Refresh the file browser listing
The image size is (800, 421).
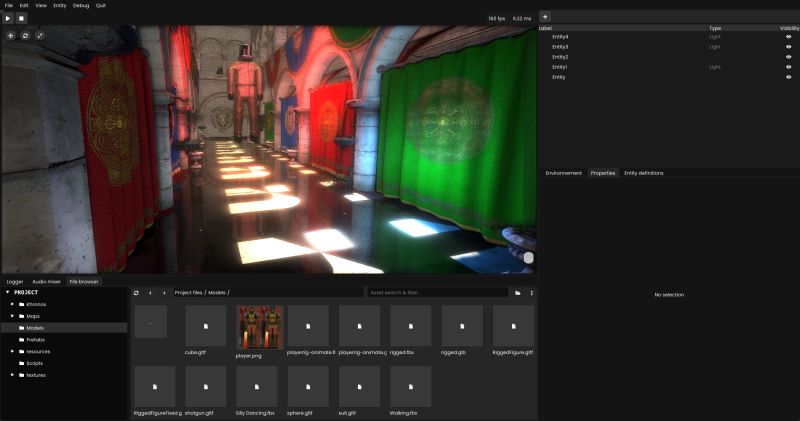click(136, 293)
